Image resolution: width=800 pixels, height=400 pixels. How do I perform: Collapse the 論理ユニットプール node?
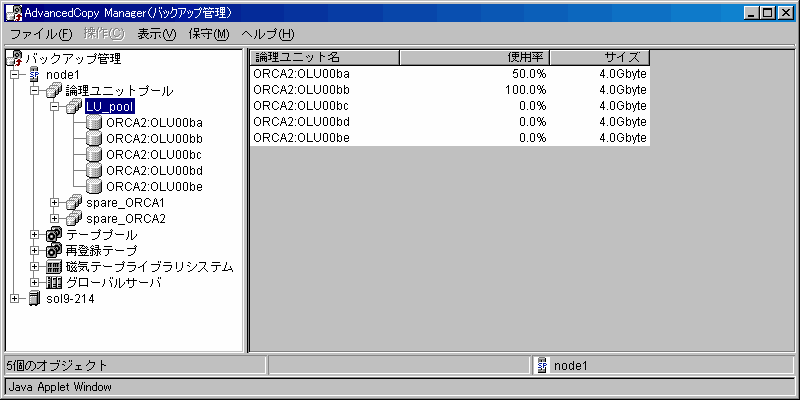click(x=34, y=91)
